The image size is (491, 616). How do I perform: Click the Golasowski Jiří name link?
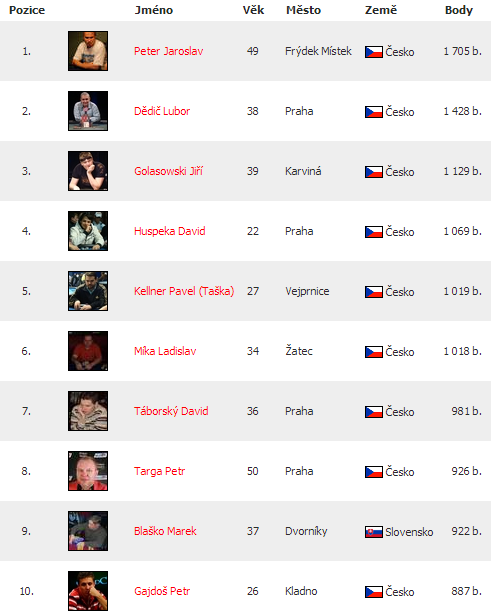point(168,171)
